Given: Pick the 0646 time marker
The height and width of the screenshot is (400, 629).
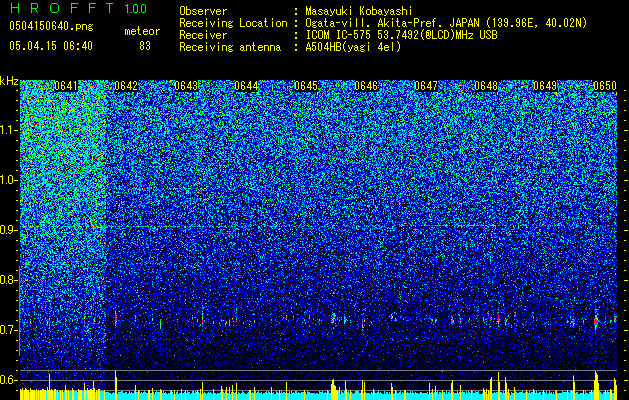Looking at the screenshot, I should tap(366, 86).
